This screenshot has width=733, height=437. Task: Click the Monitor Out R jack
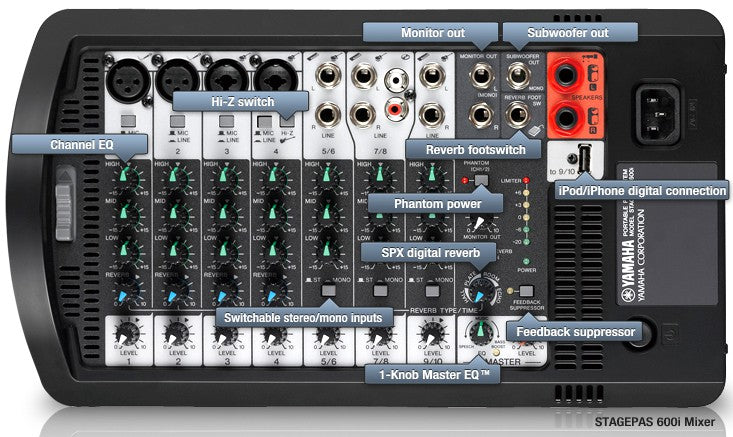(x=481, y=115)
